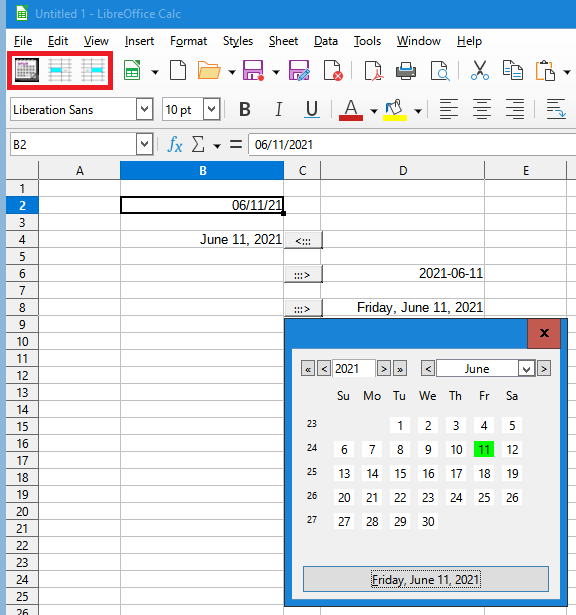Open the Format menu
576x615 pixels.
click(x=188, y=41)
